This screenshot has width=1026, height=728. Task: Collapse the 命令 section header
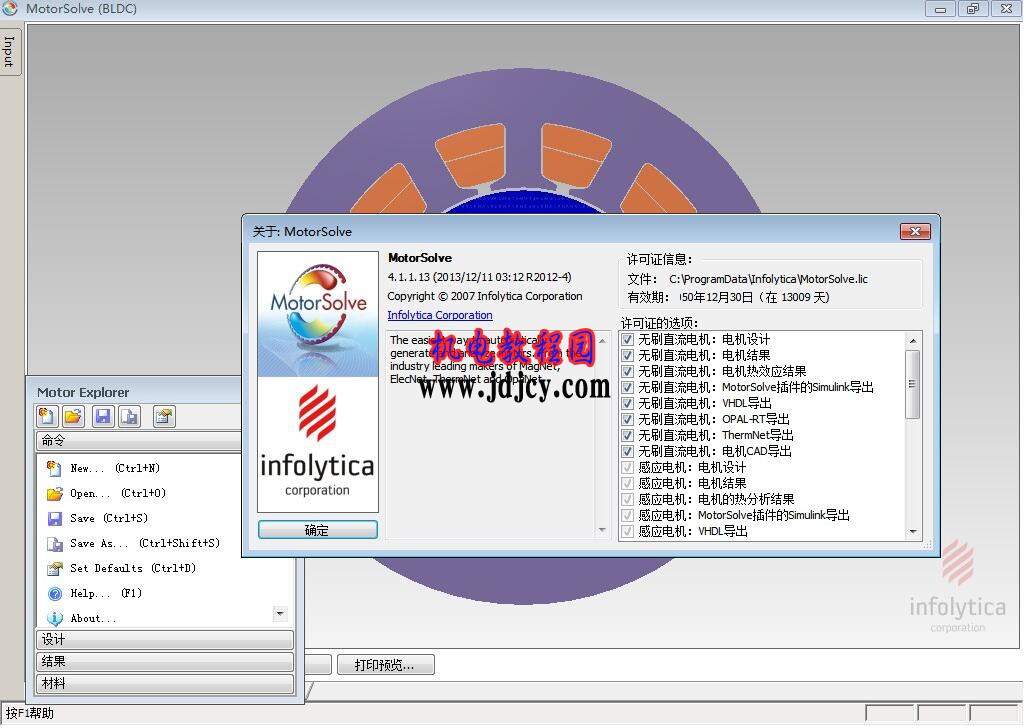pos(139,440)
